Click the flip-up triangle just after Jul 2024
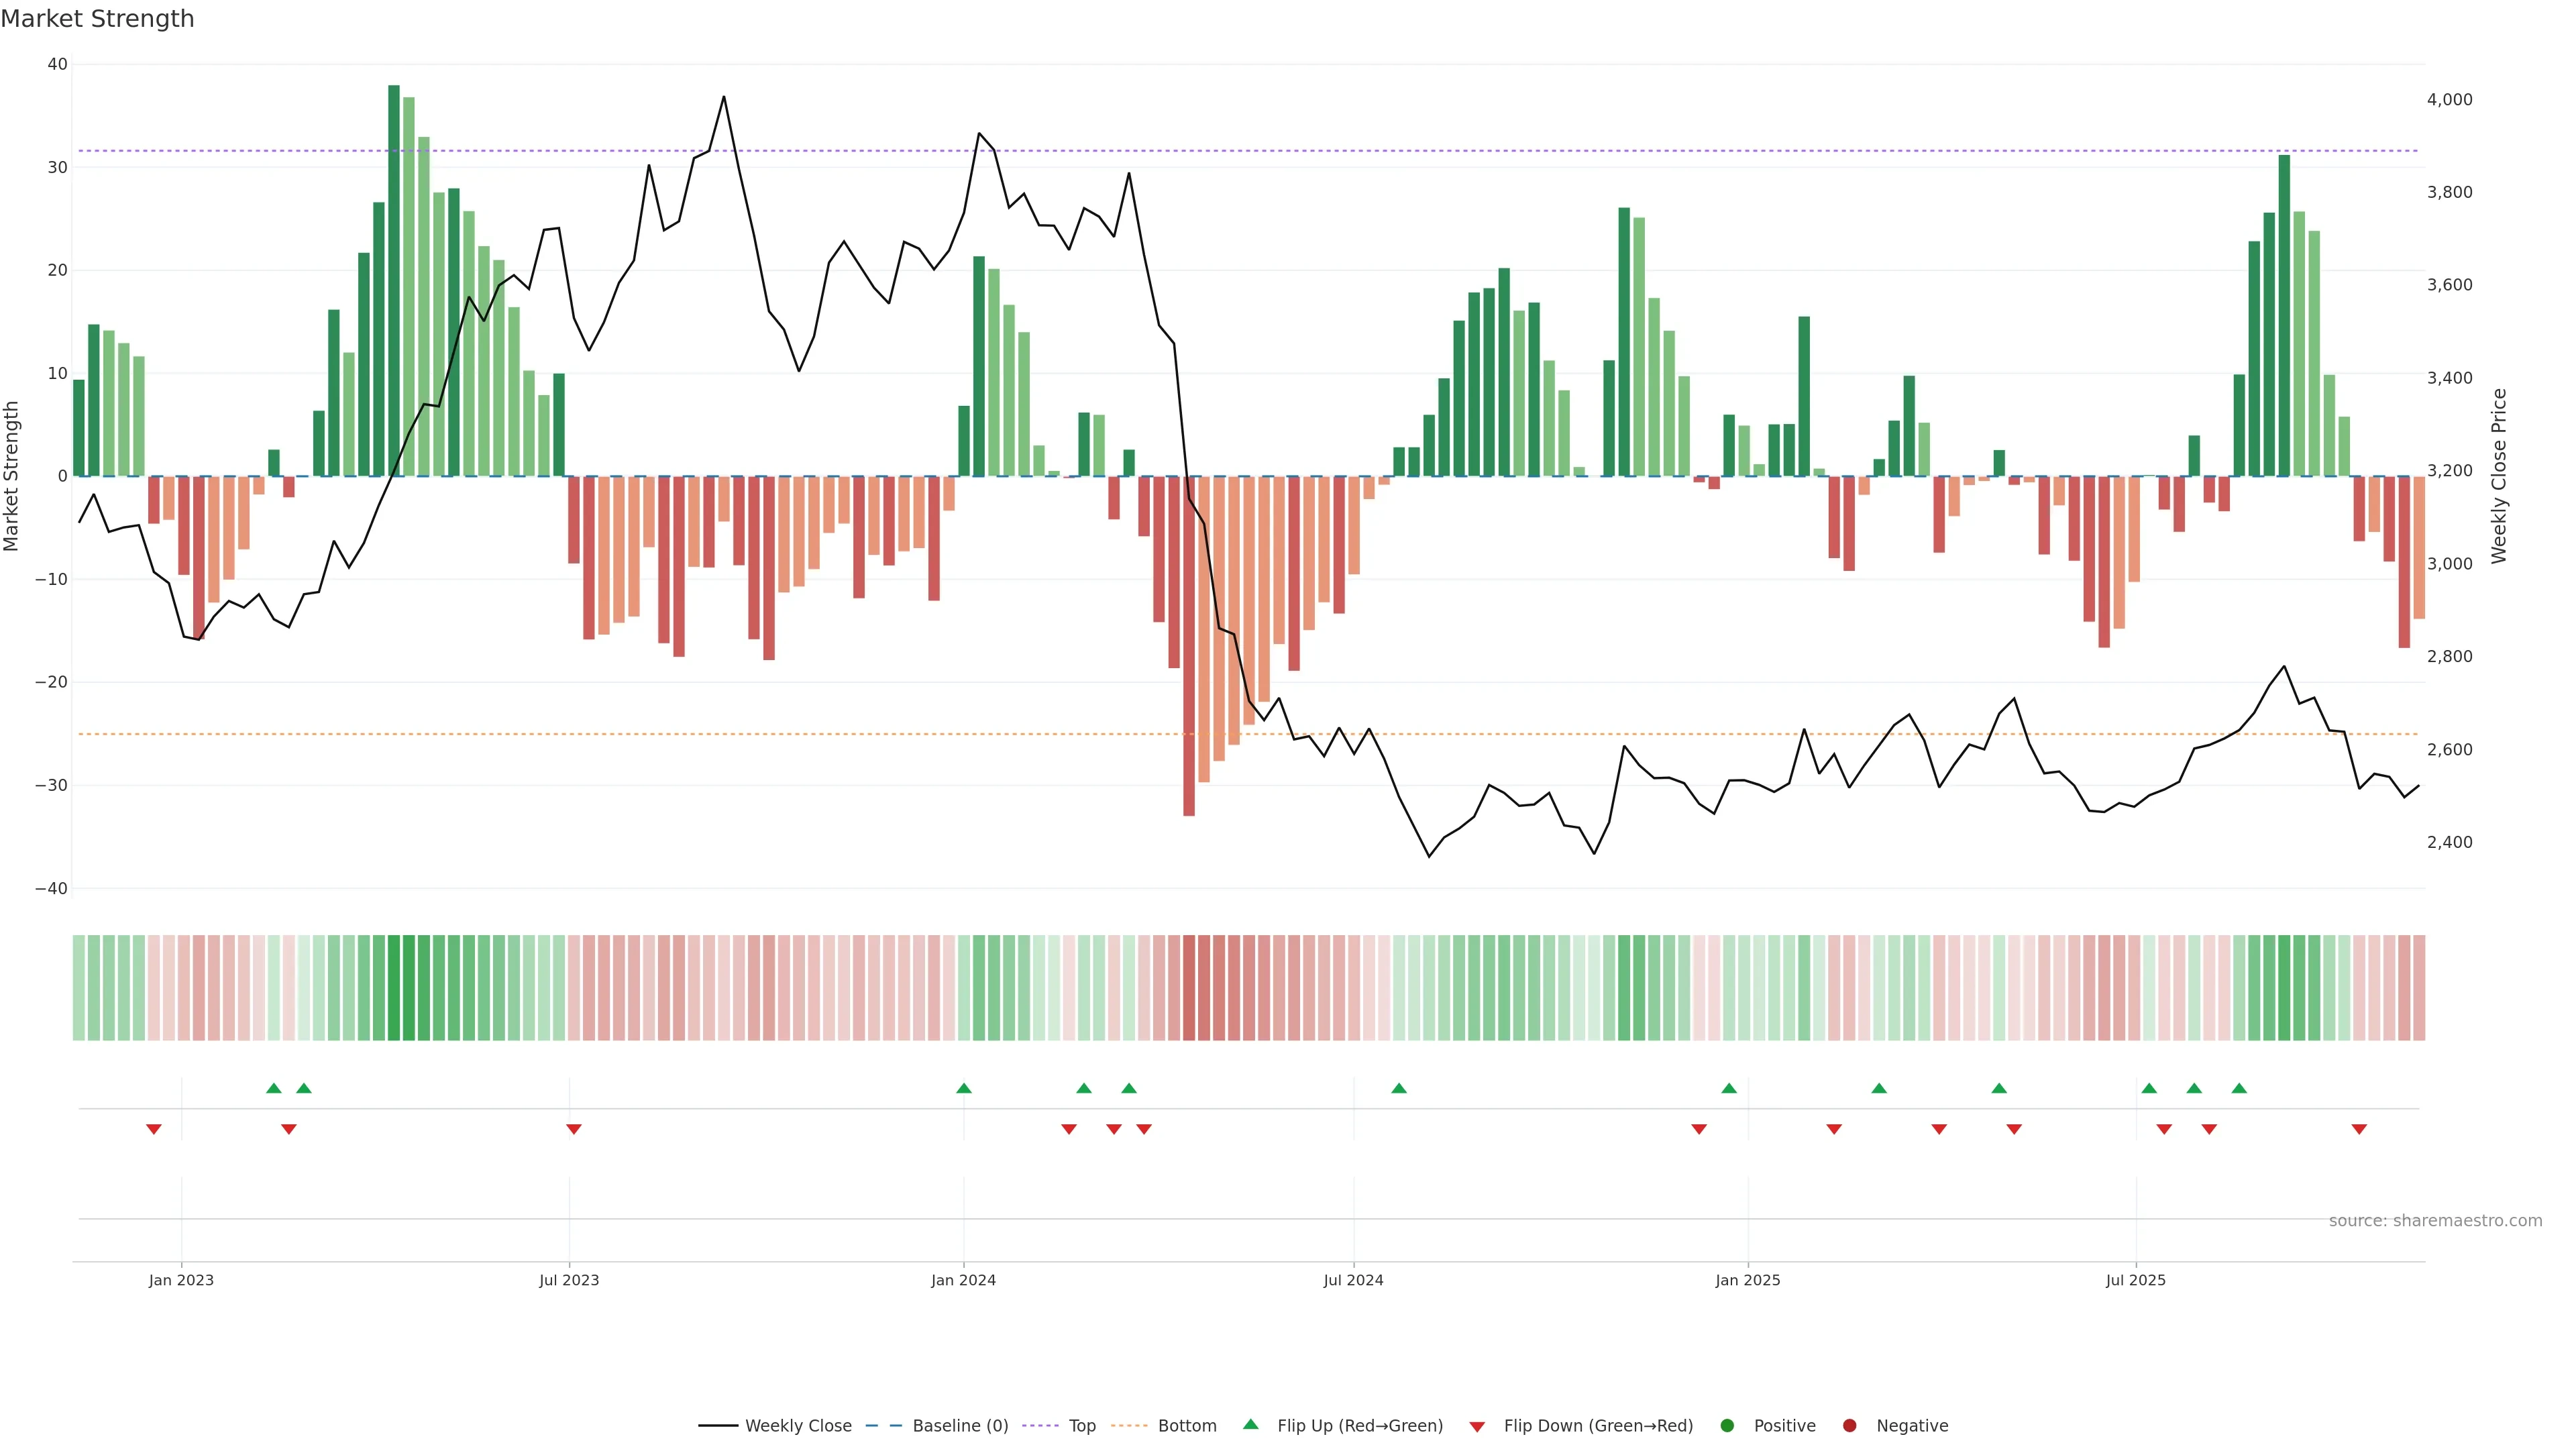Screen dimensions: 2576x1449 pyautogui.click(x=1399, y=1088)
